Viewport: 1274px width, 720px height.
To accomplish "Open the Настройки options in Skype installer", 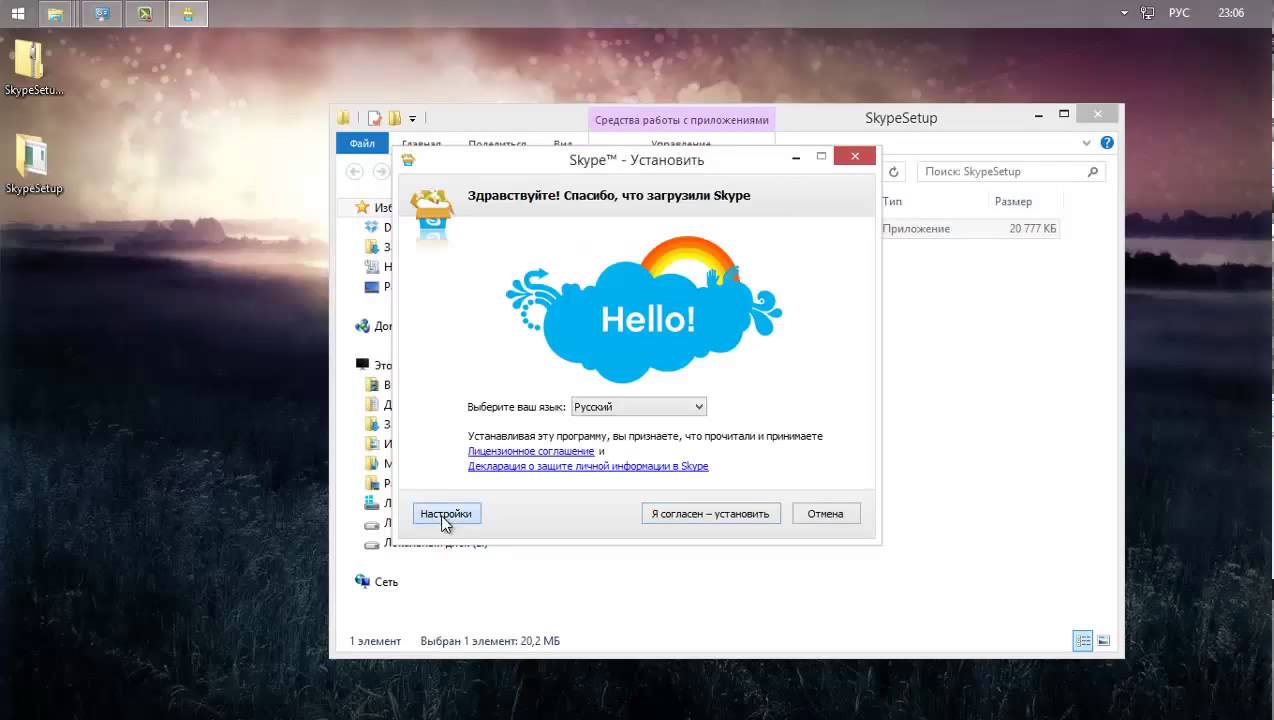I will tap(446, 513).
